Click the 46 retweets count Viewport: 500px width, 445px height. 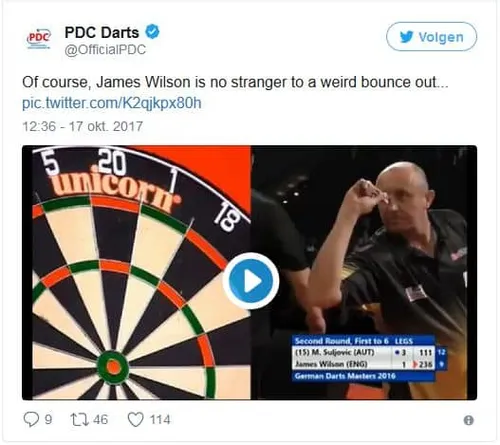click(100, 419)
